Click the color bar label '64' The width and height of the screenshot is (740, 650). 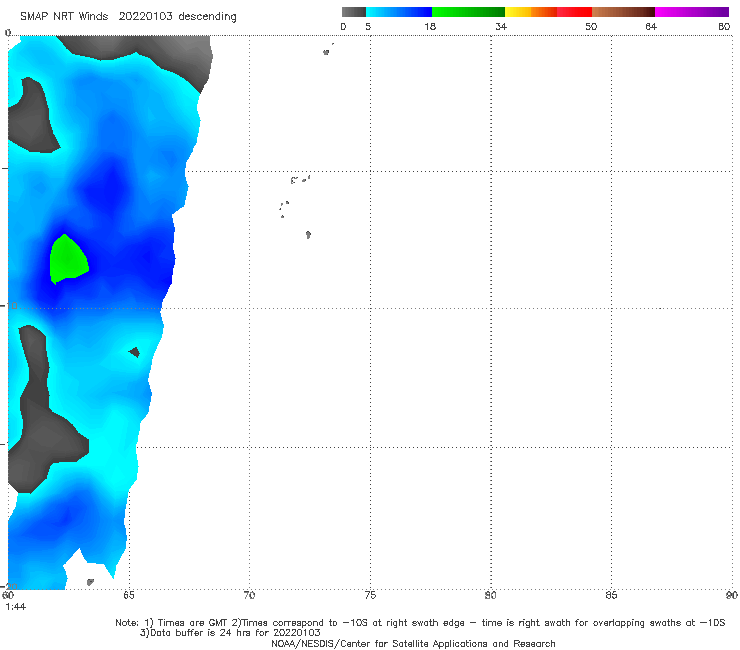click(651, 26)
